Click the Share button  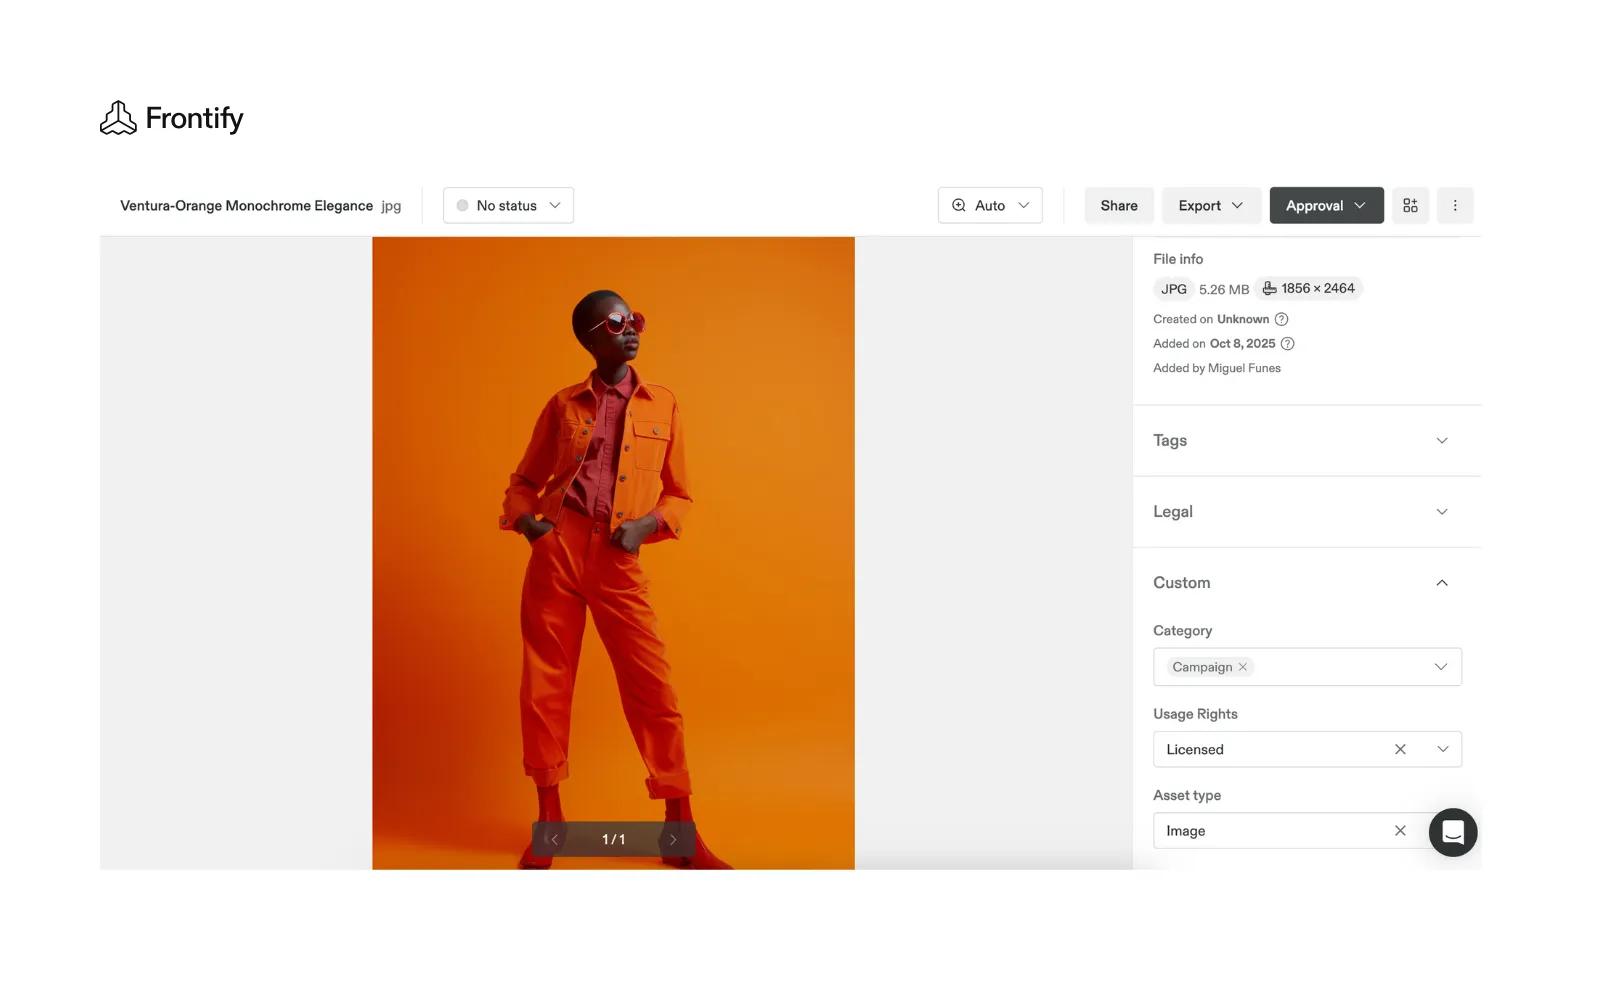point(1118,205)
